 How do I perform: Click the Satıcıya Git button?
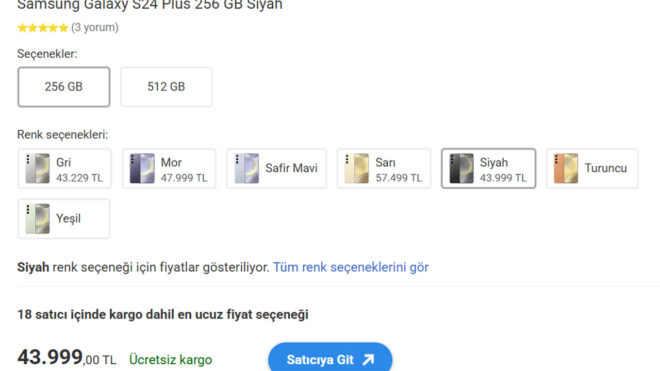pos(330,358)
